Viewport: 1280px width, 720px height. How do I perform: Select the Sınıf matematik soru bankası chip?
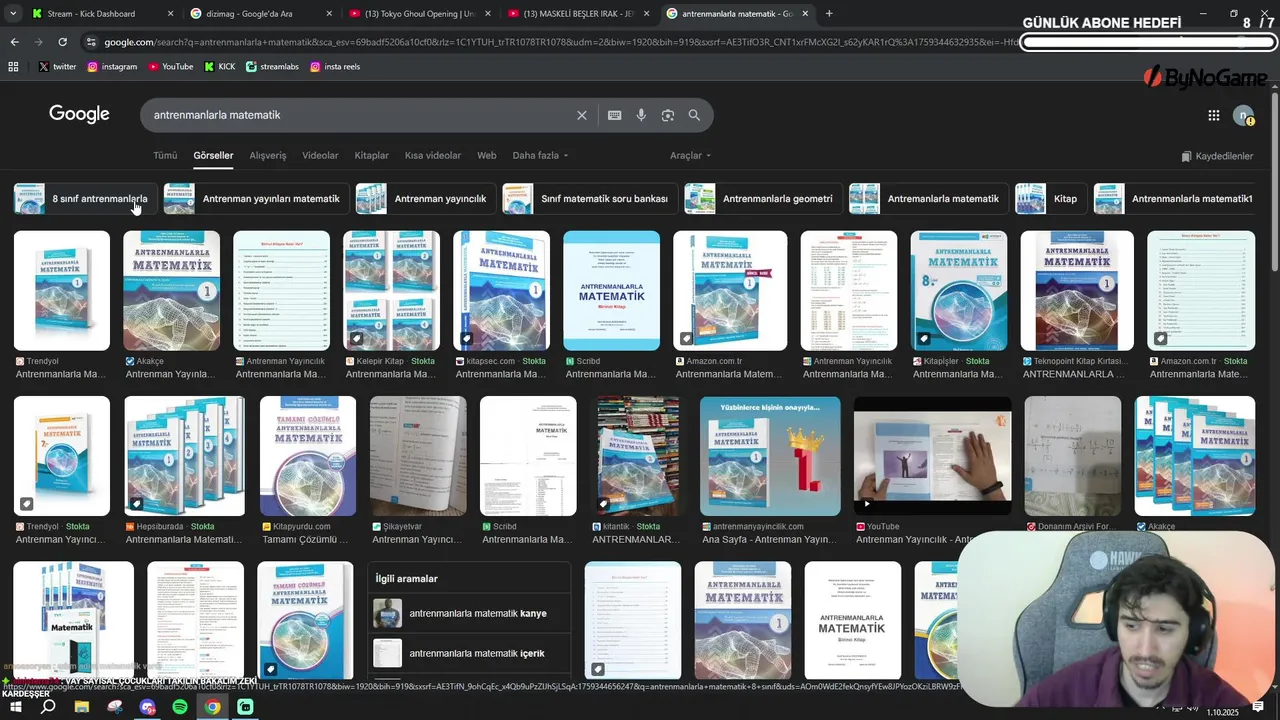click(588, 198)
